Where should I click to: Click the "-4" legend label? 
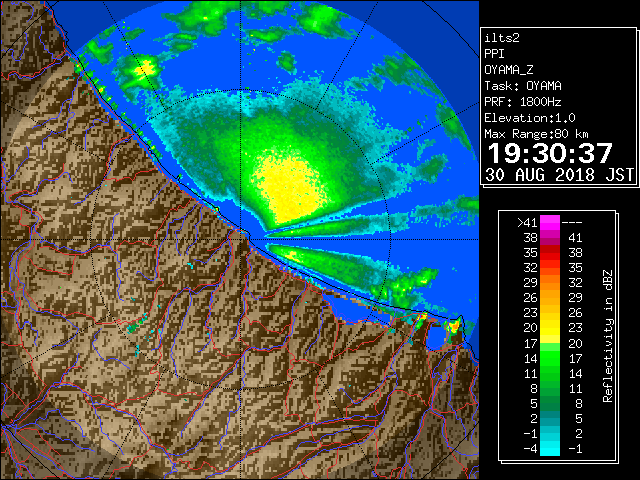pyautogui.click(x=530, y=449)
